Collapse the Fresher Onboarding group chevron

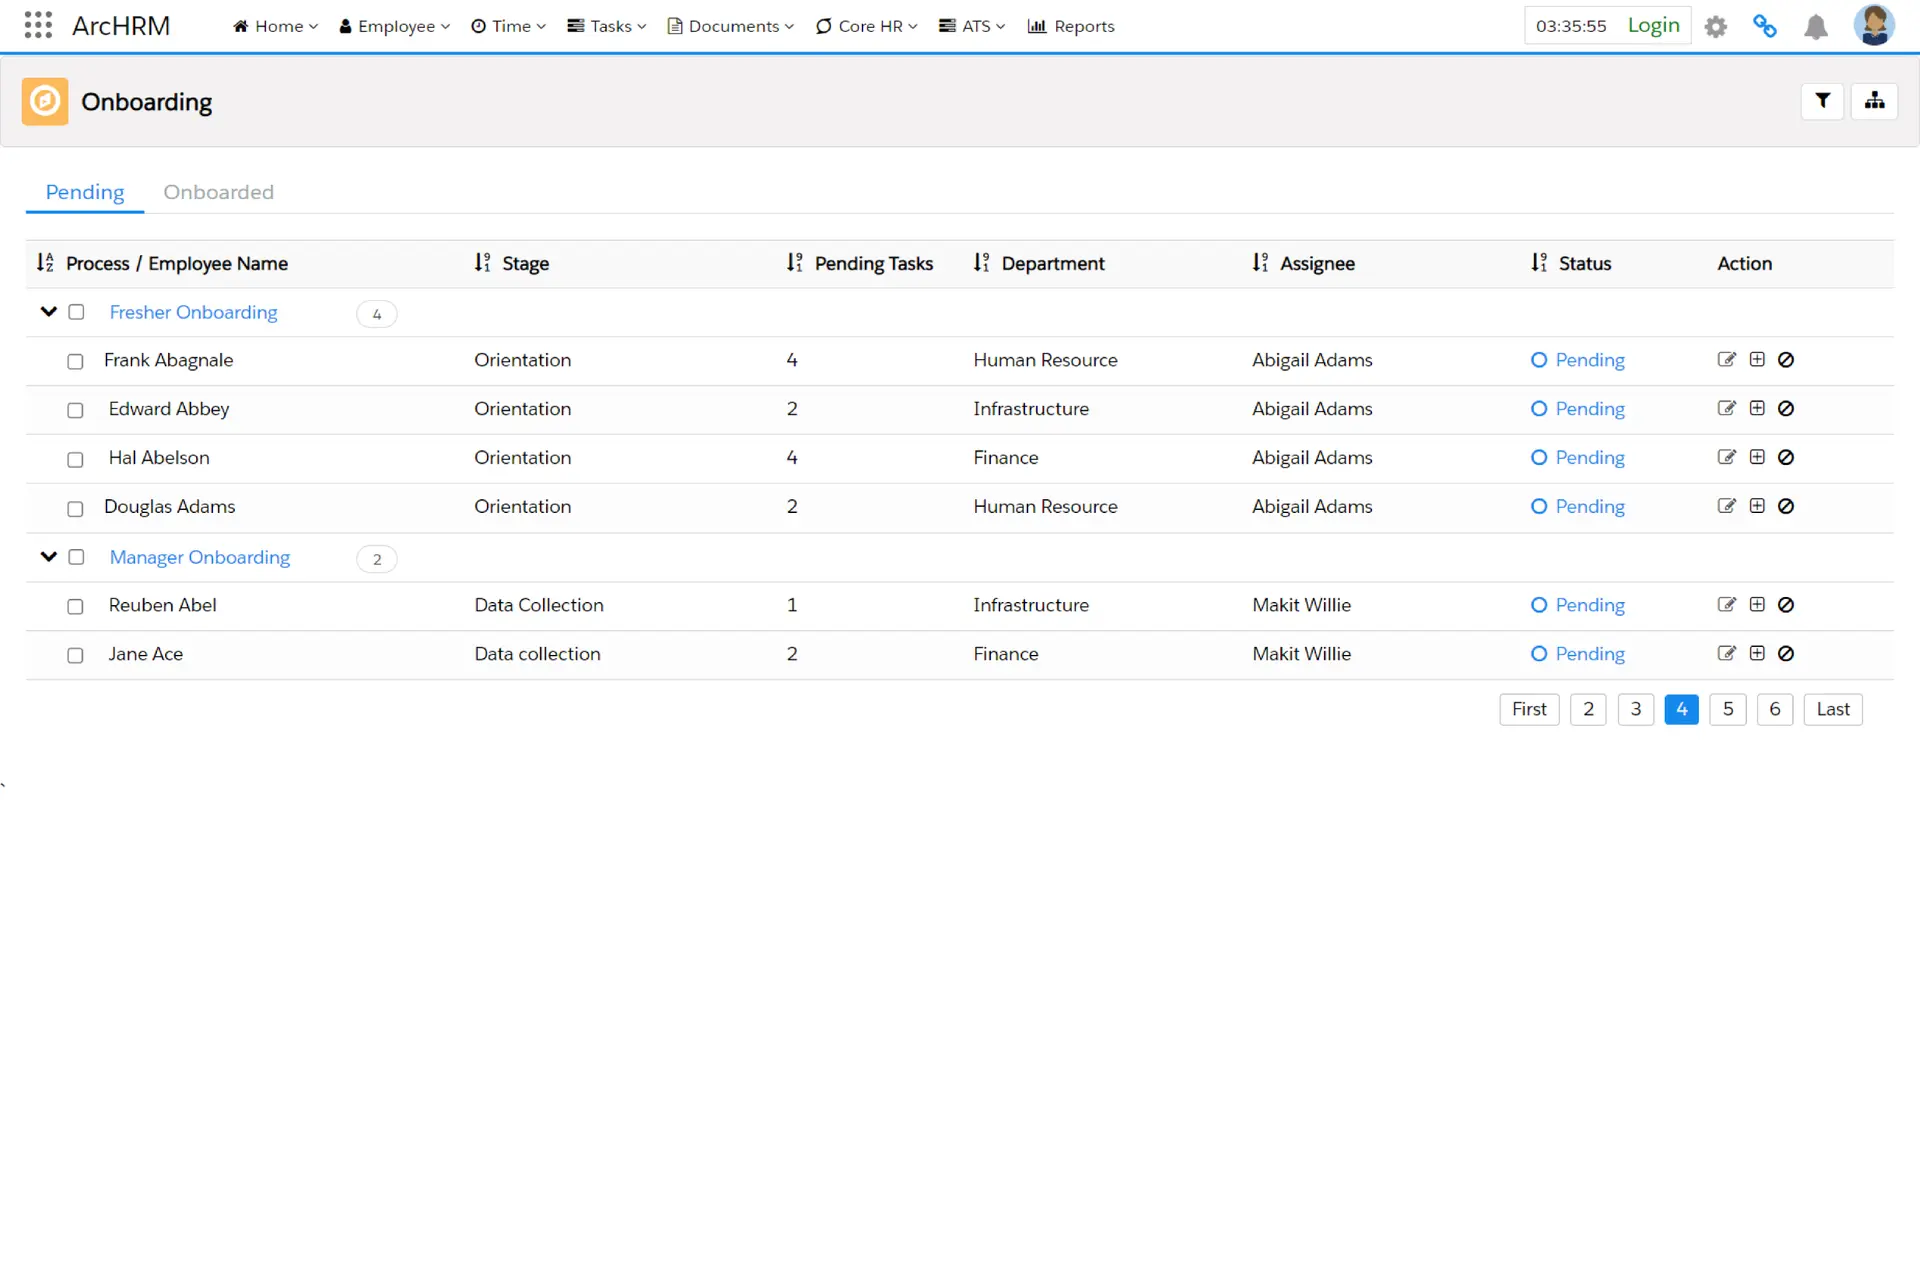click(x=48, y=312)
